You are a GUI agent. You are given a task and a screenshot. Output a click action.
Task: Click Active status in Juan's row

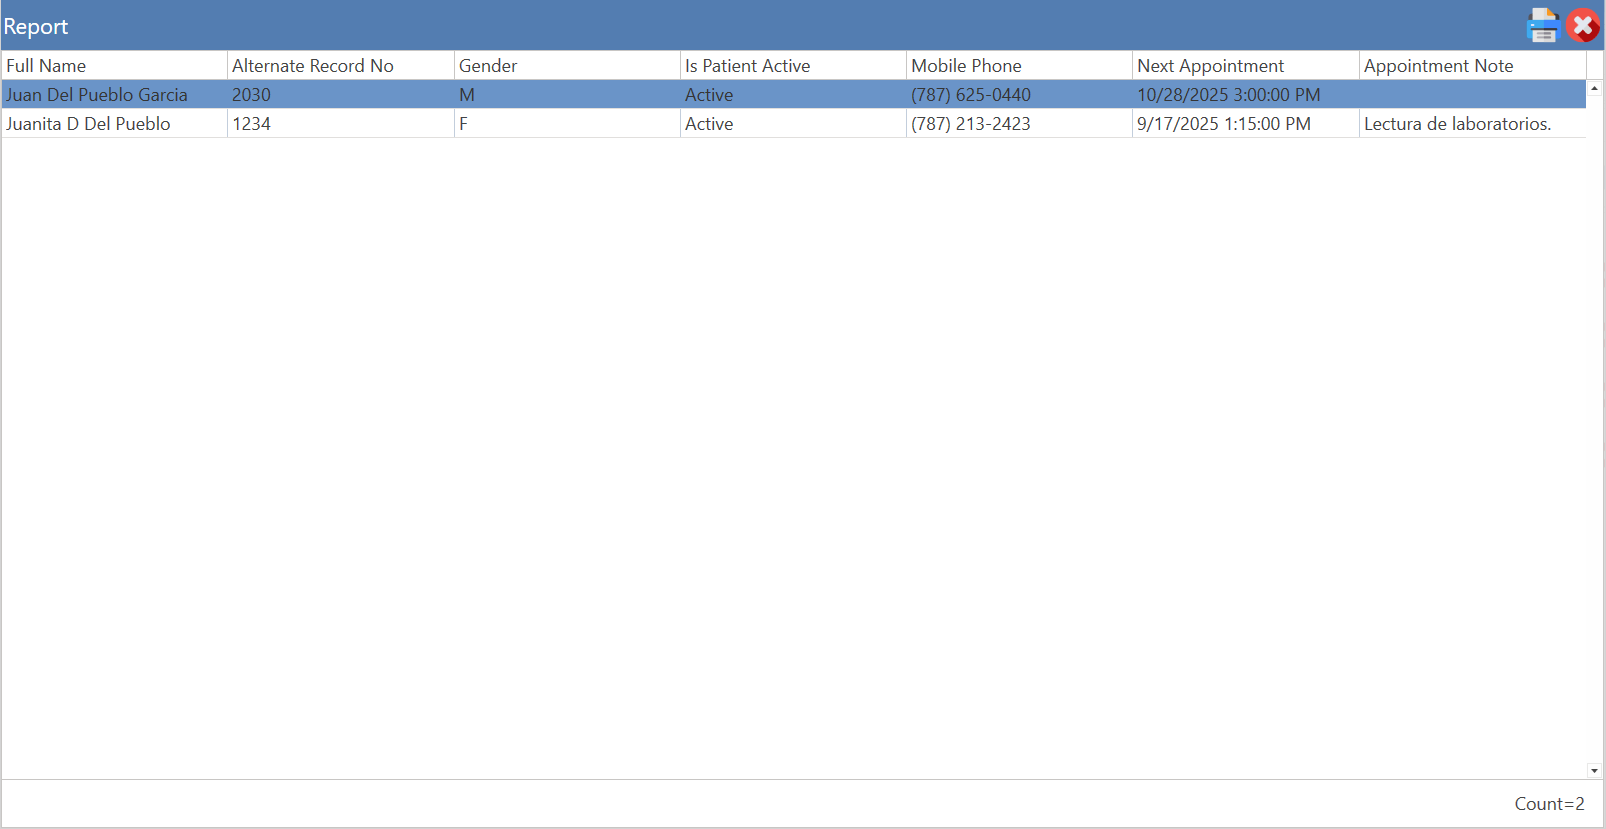pos(793,95)
